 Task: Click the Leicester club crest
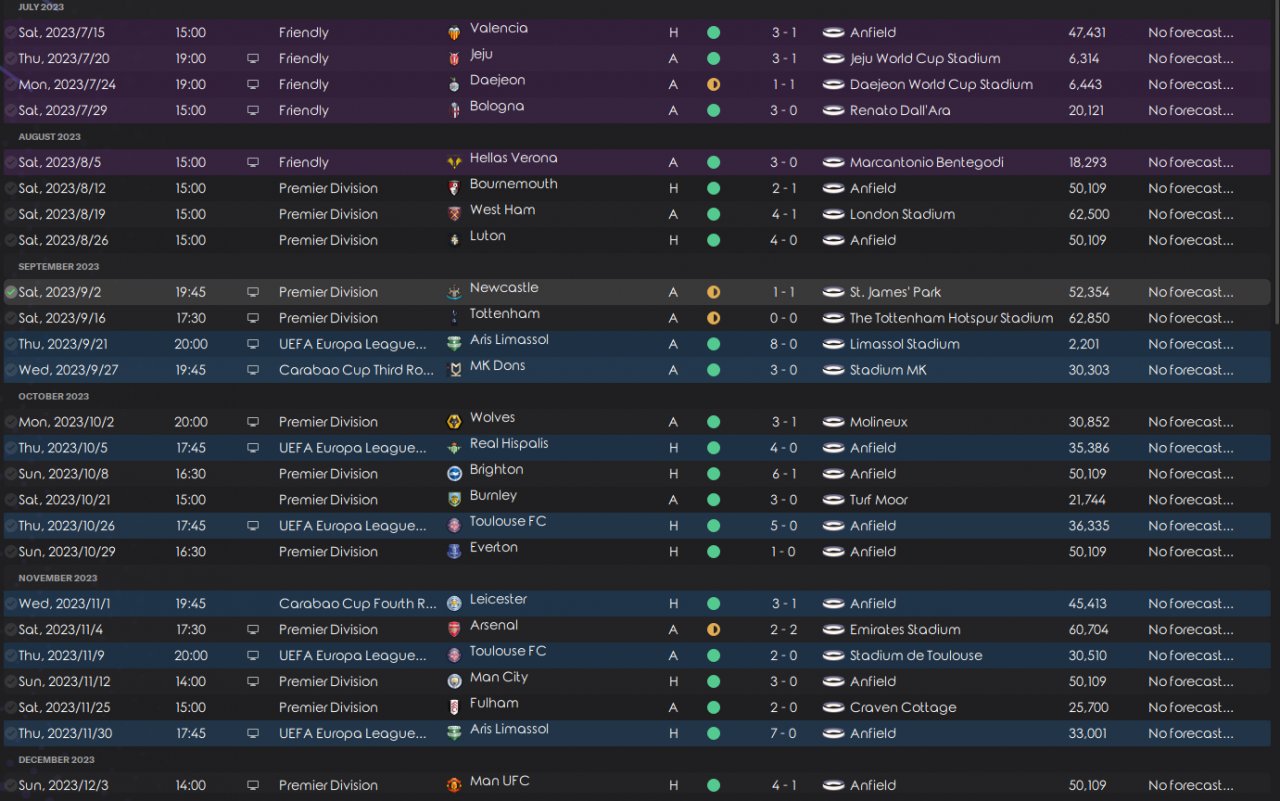tap(455, 604)
